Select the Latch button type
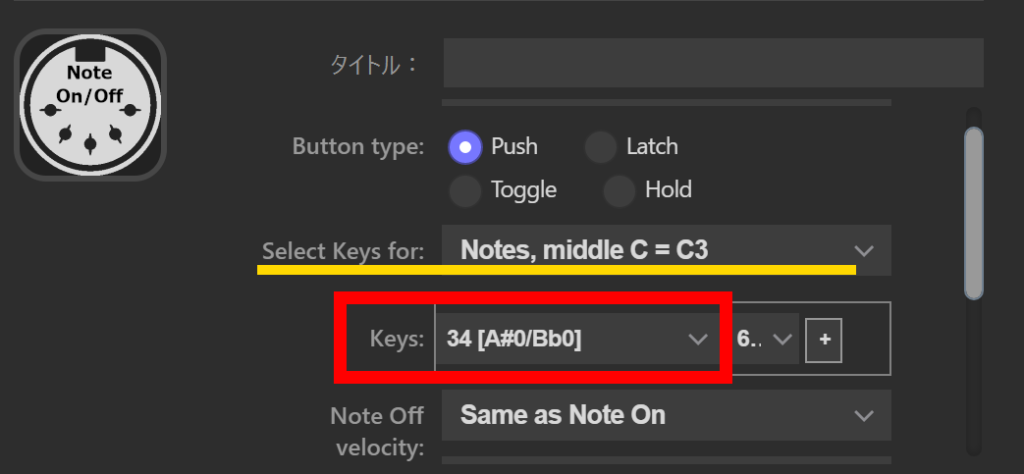The width and height of the screenshot is (1024, 474). (x=600, y=147)
